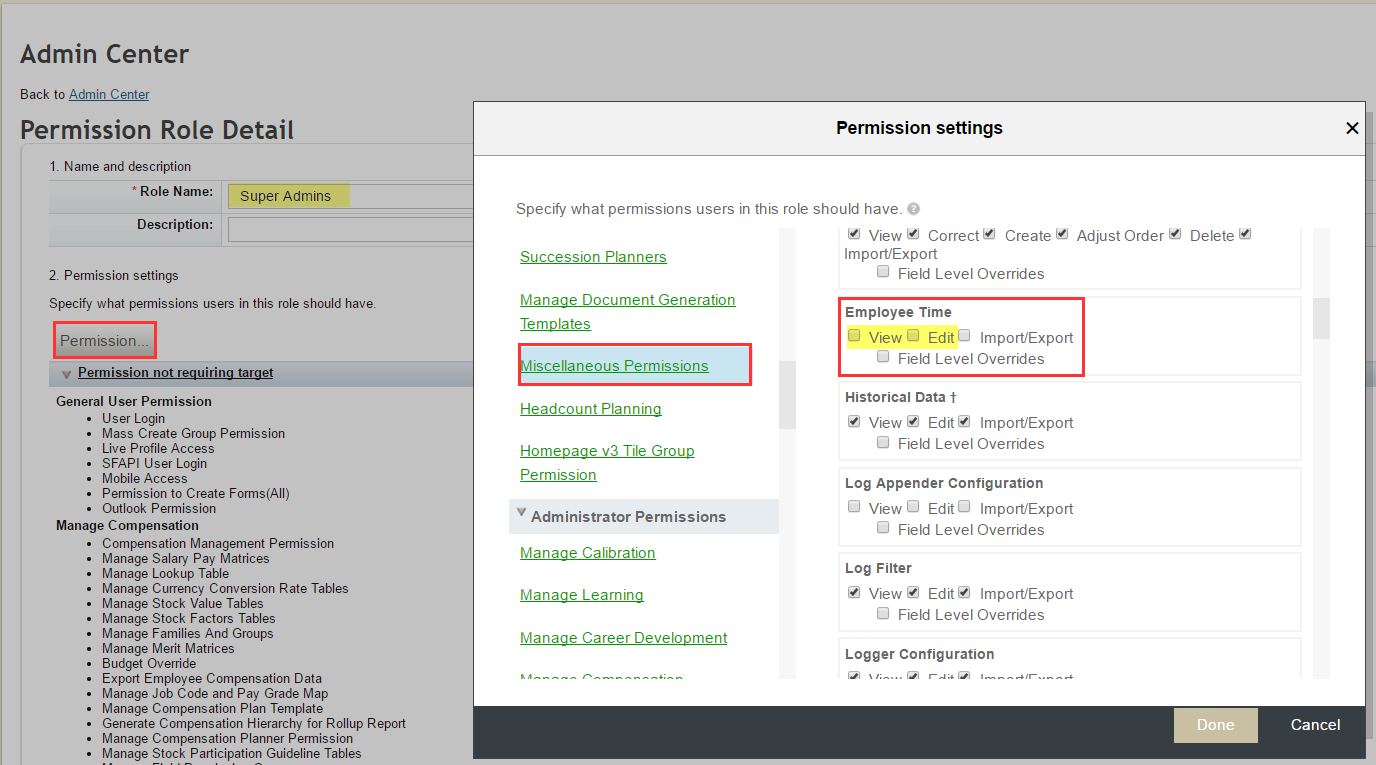The image size is (1376, 765).
Task: Uncheck Edit under Historical Data
Action: tap(913, 421)
